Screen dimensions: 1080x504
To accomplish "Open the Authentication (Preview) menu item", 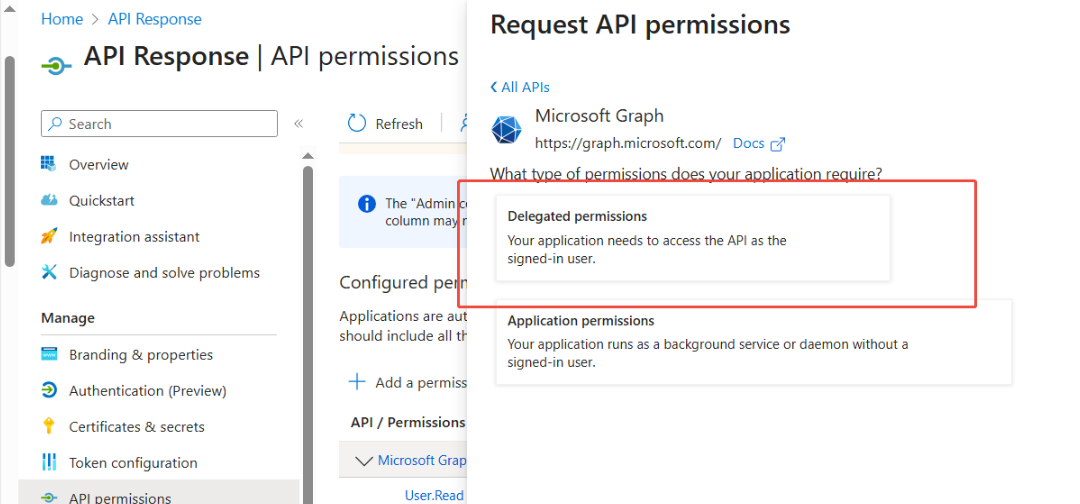I will (x=147, y=391).
